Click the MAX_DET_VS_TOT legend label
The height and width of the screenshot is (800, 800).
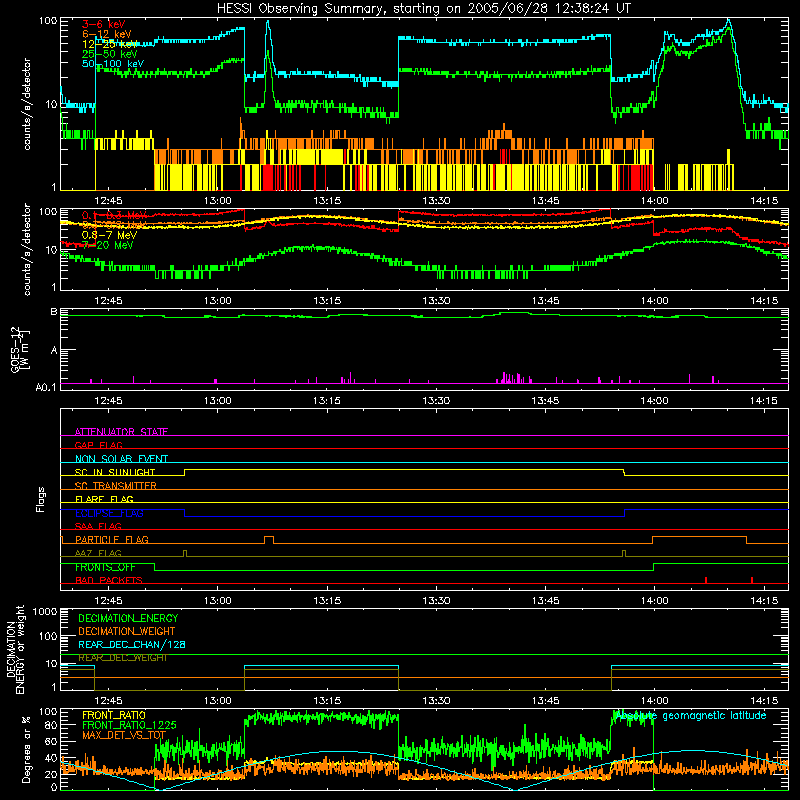tap(124, 735)
